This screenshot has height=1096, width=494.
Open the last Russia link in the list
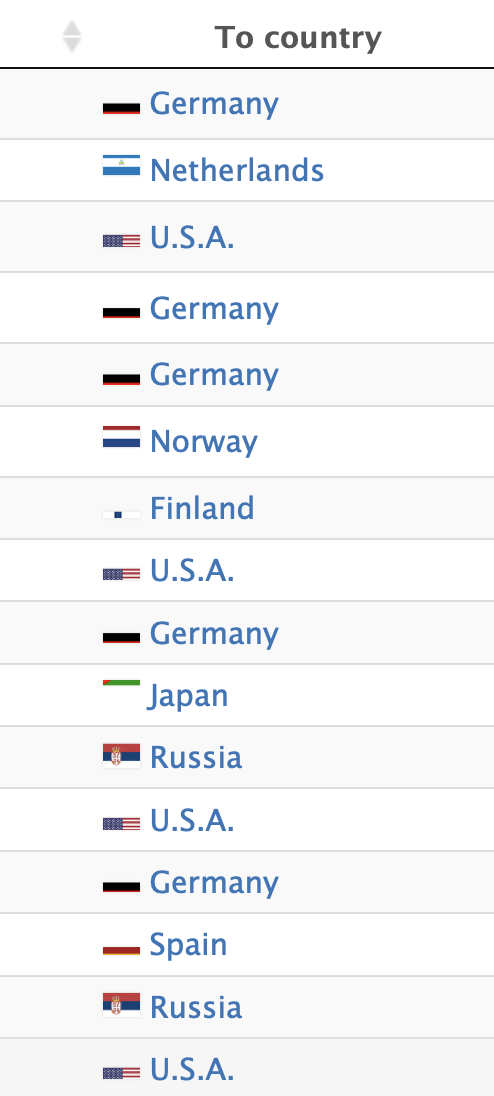click(196, 1007)
